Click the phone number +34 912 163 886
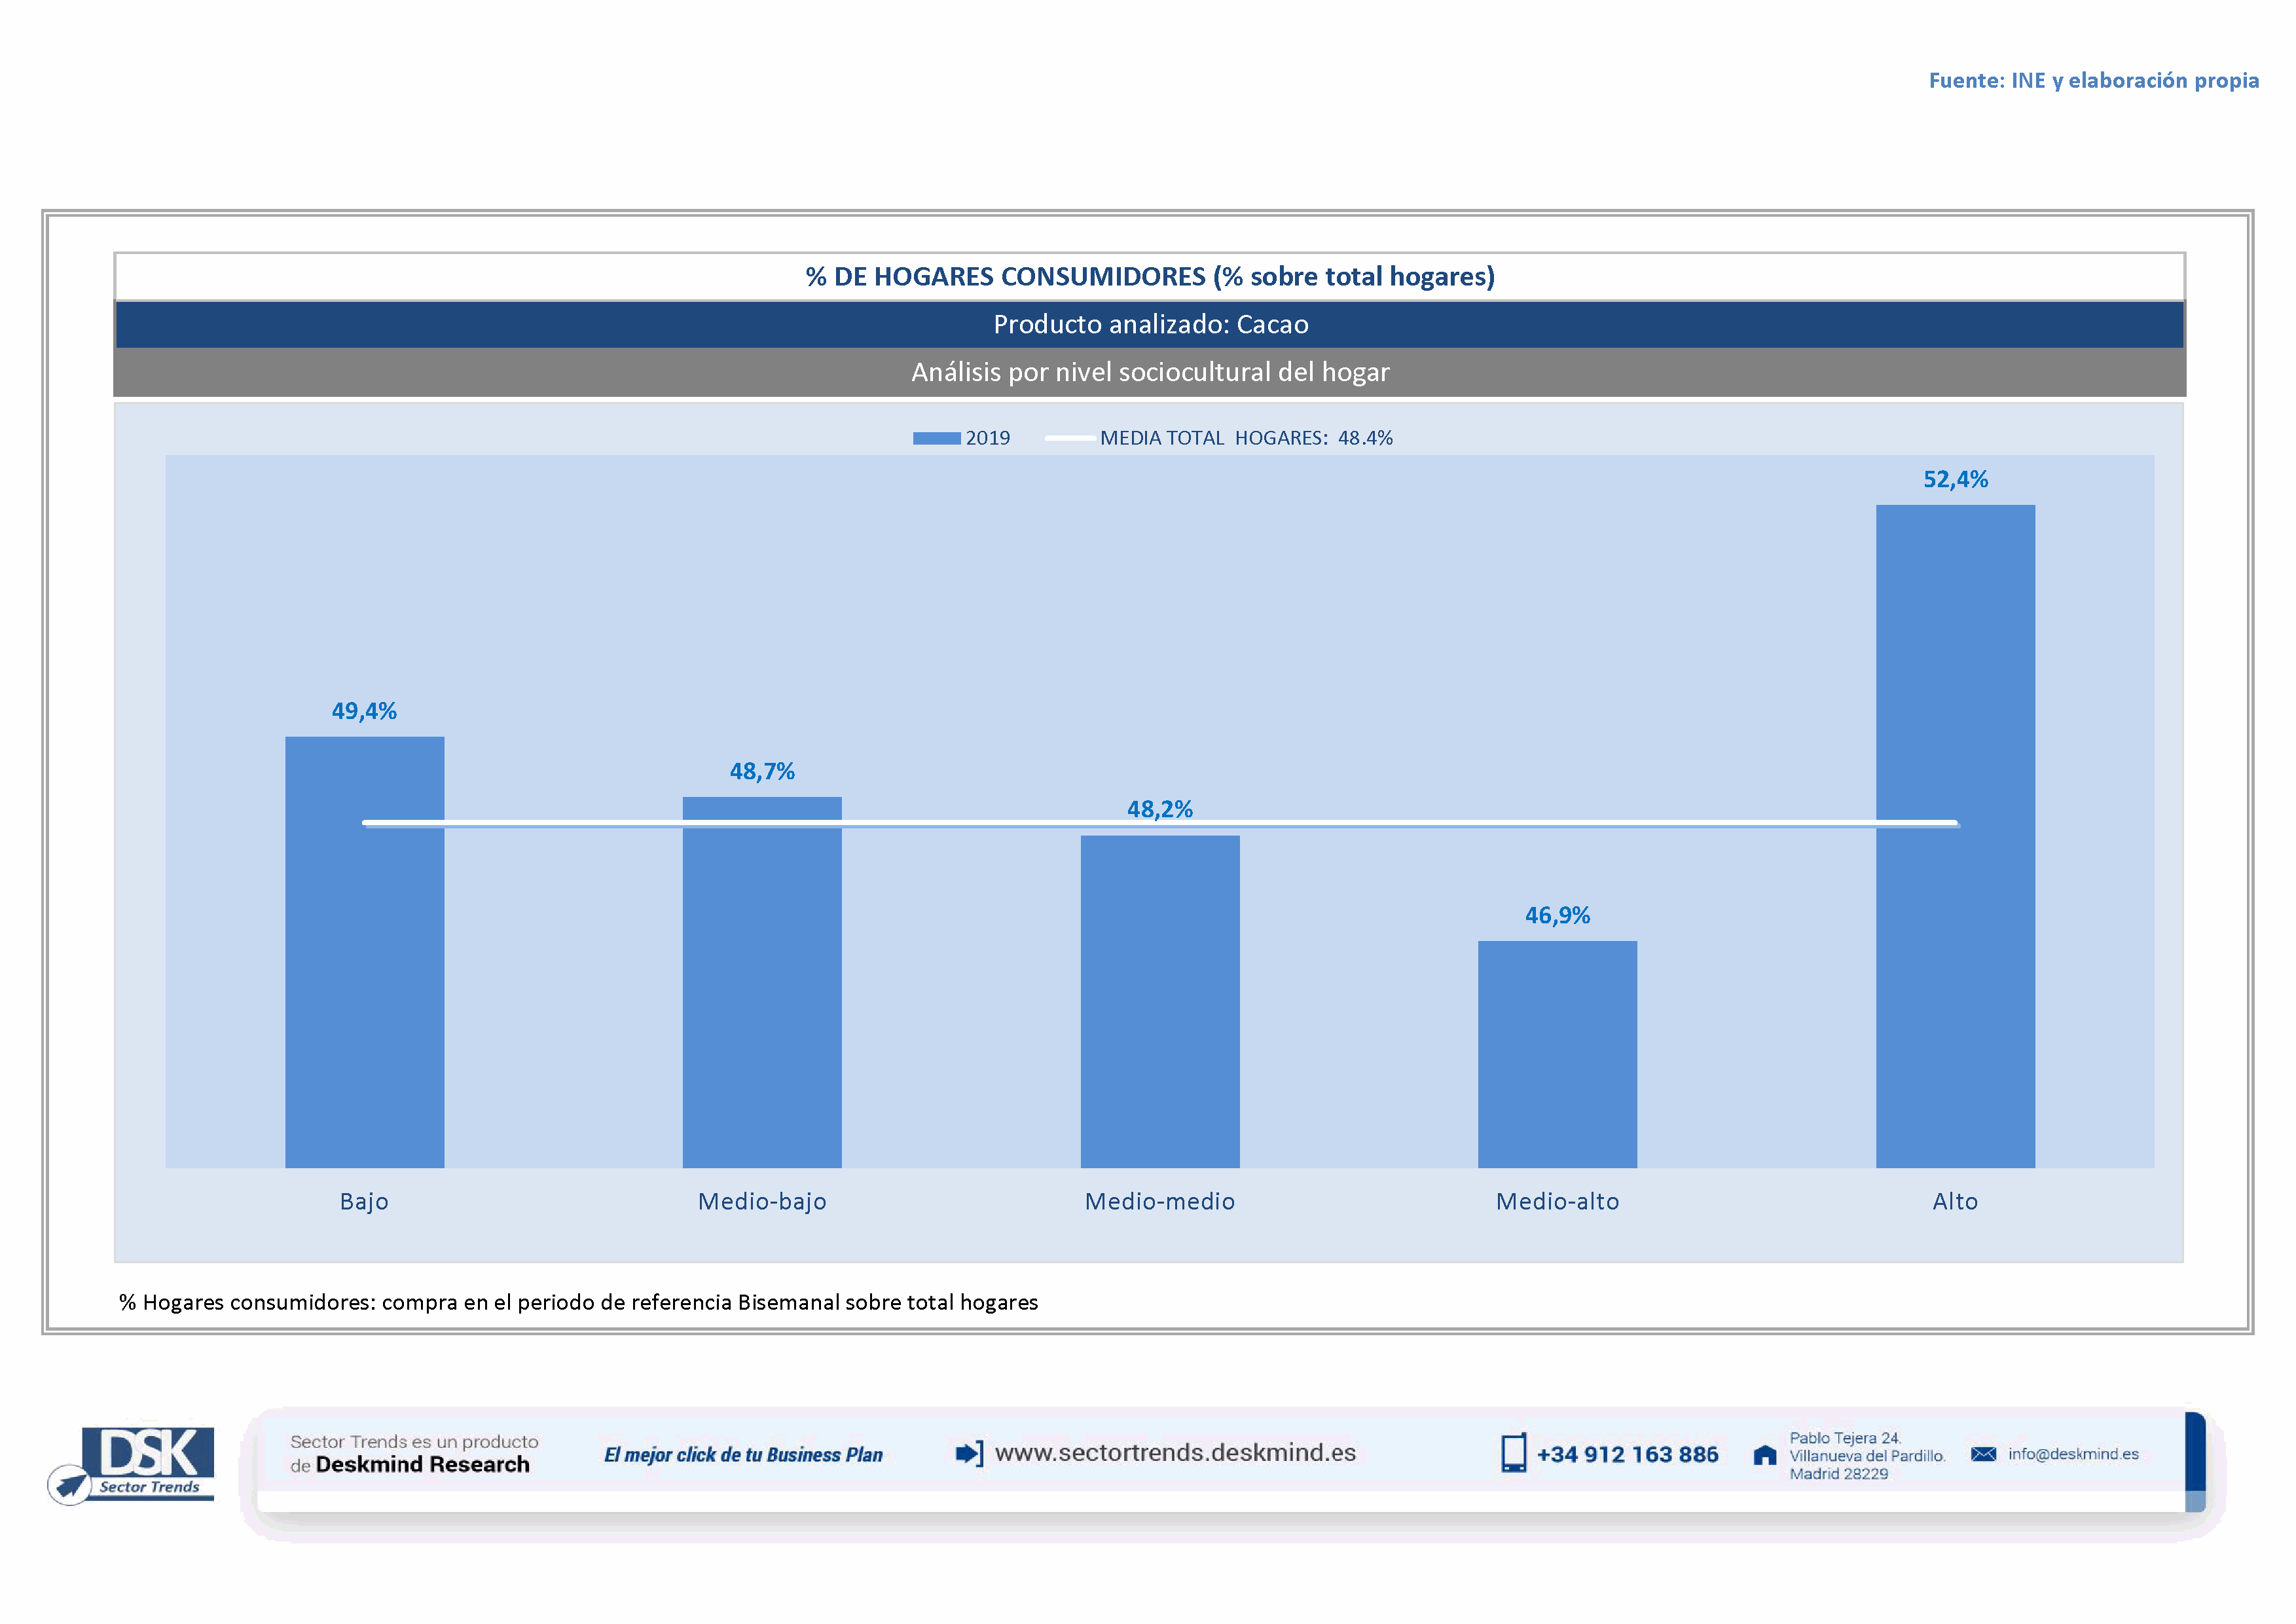2296x1624 pixels. pyautogui.click(x=1627, y=1455)
